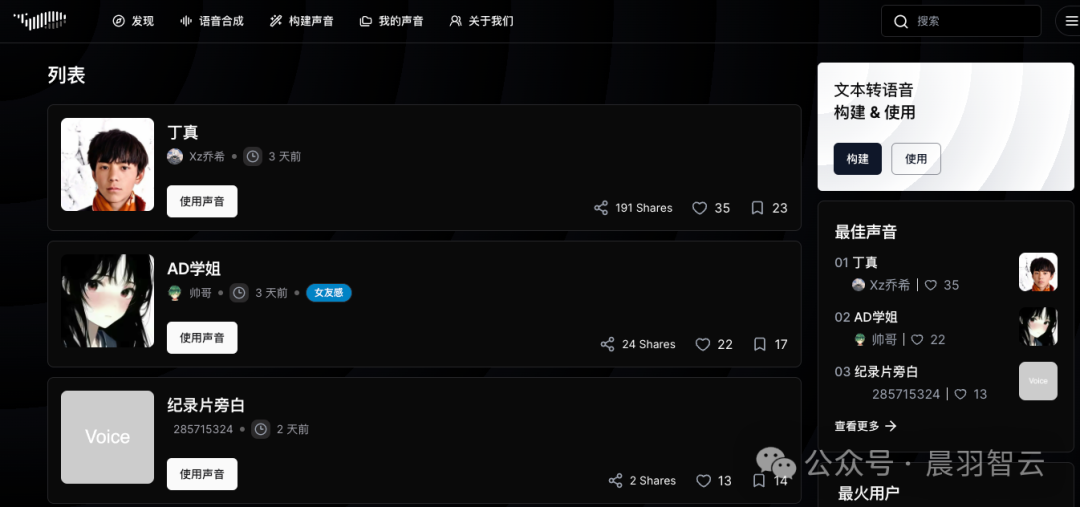1080x507 pixels.
Task: Click the heart icon on 丁真 card
Action: click(x=699, y=208)
